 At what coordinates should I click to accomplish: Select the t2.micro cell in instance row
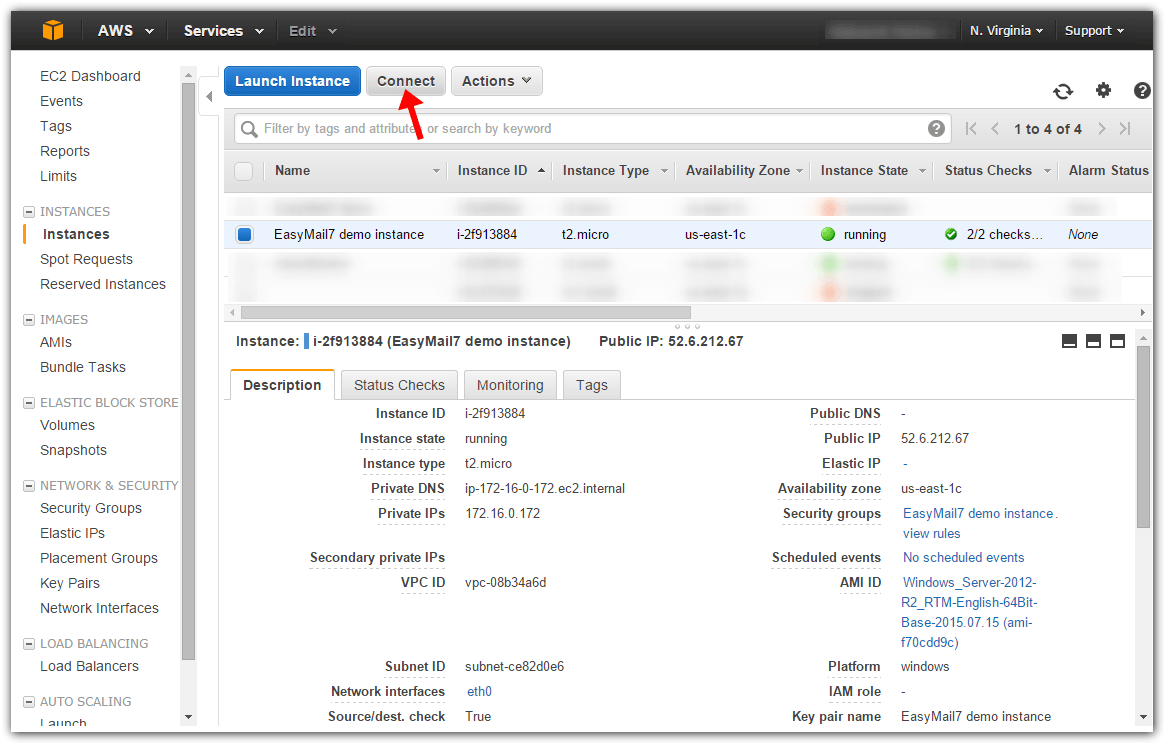[584, 235]
